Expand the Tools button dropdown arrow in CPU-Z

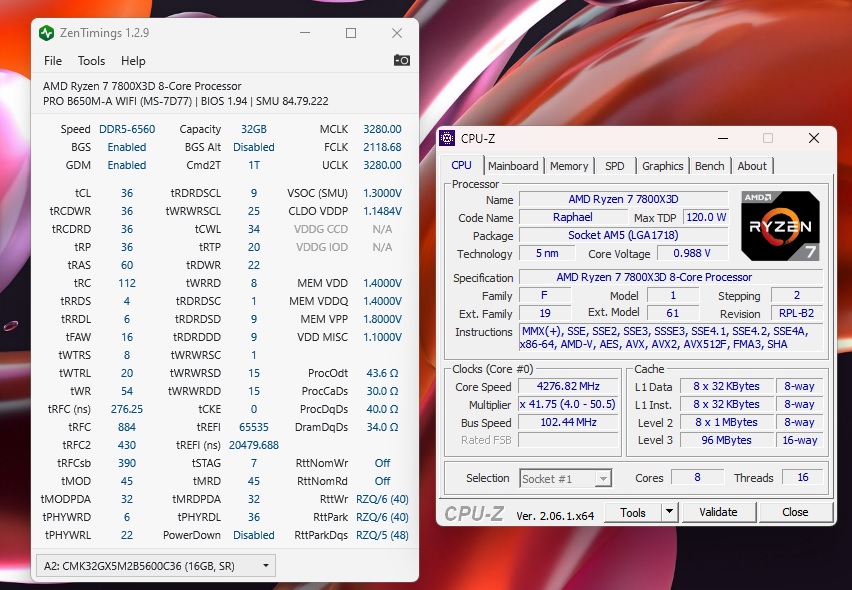tap(669, 512)
